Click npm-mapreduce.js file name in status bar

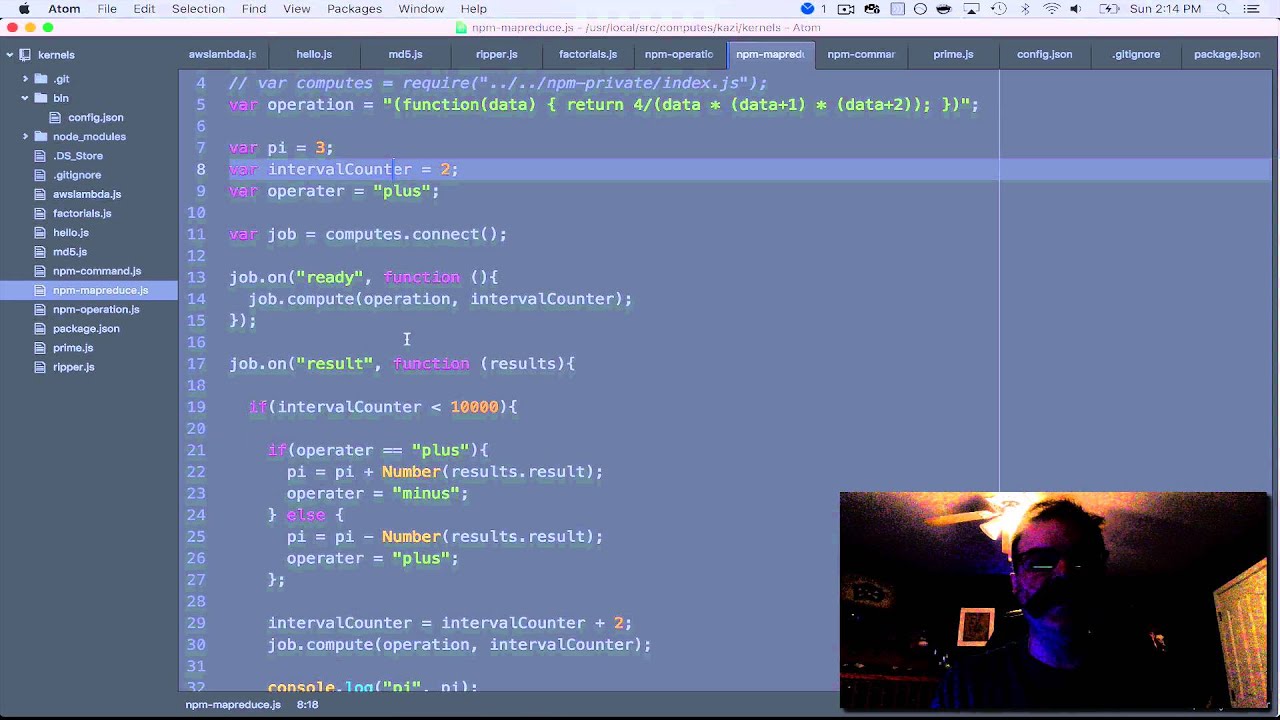pos(233,705)
